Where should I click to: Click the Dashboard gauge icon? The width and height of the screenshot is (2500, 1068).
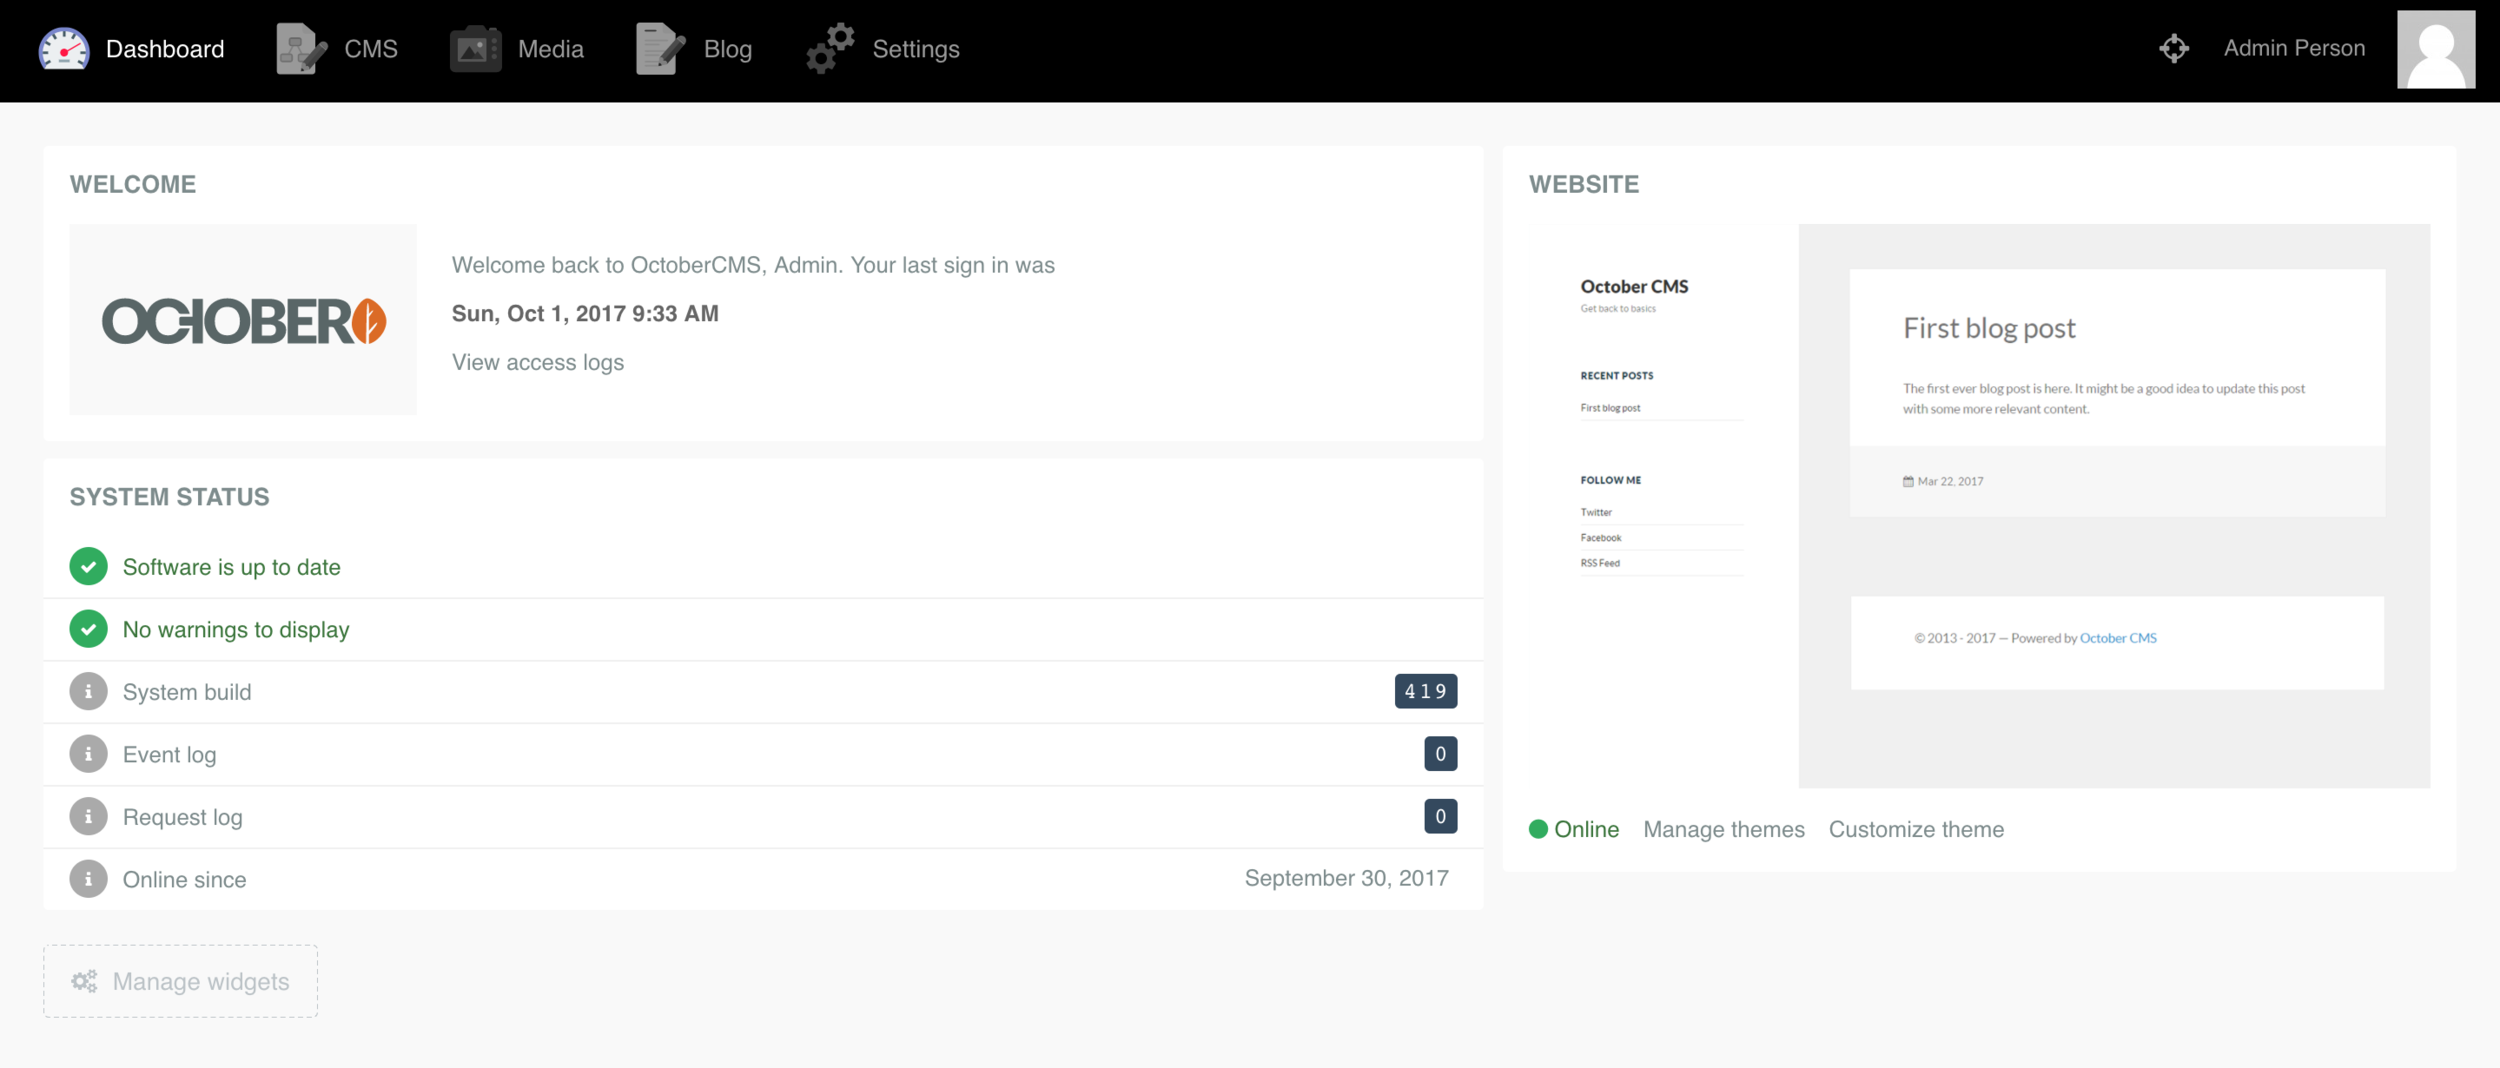pos(64,49)
